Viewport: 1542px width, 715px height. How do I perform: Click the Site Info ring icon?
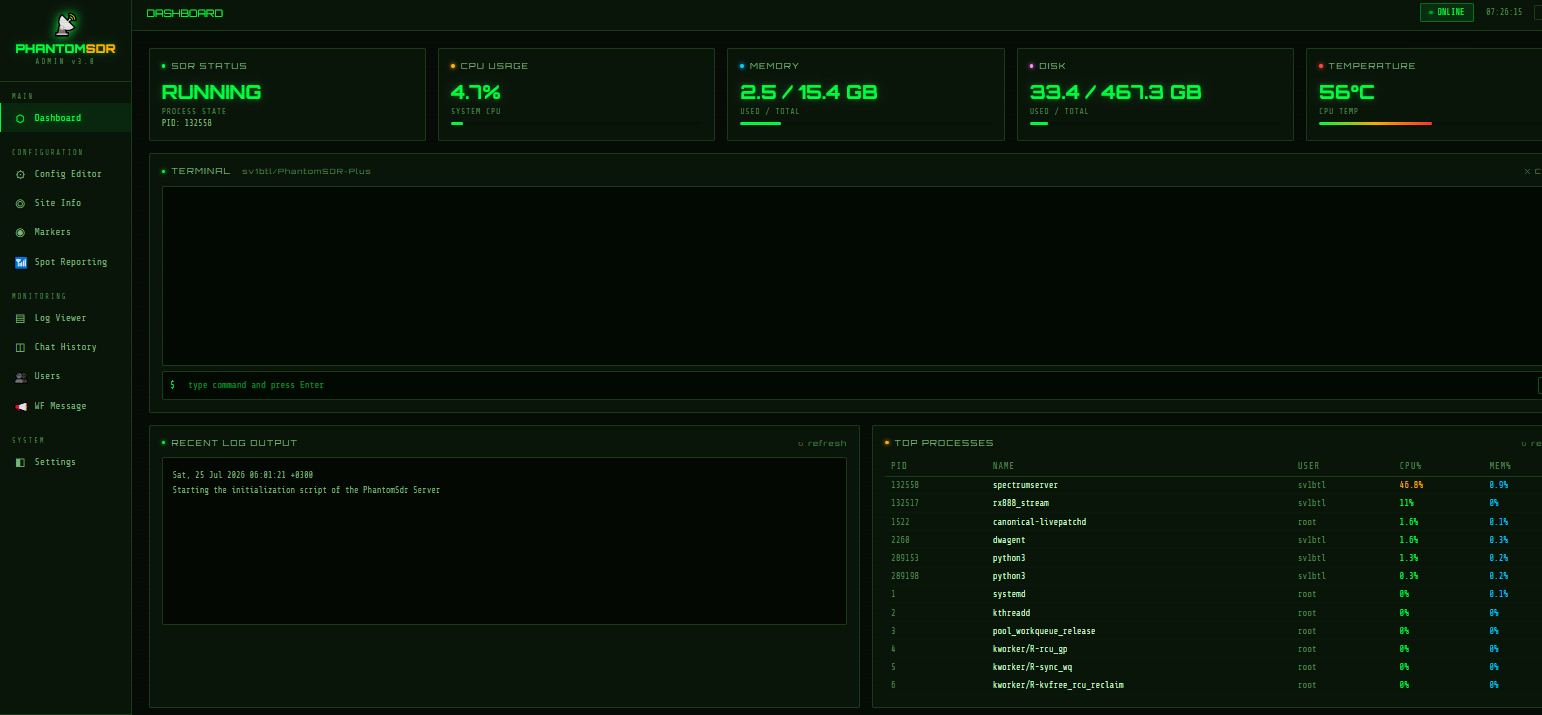point(20,203)
